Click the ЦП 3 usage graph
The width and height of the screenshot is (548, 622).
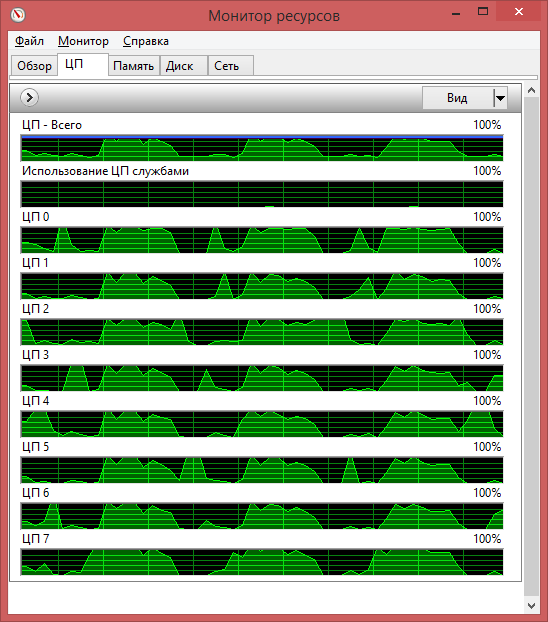tap(262, 378)
